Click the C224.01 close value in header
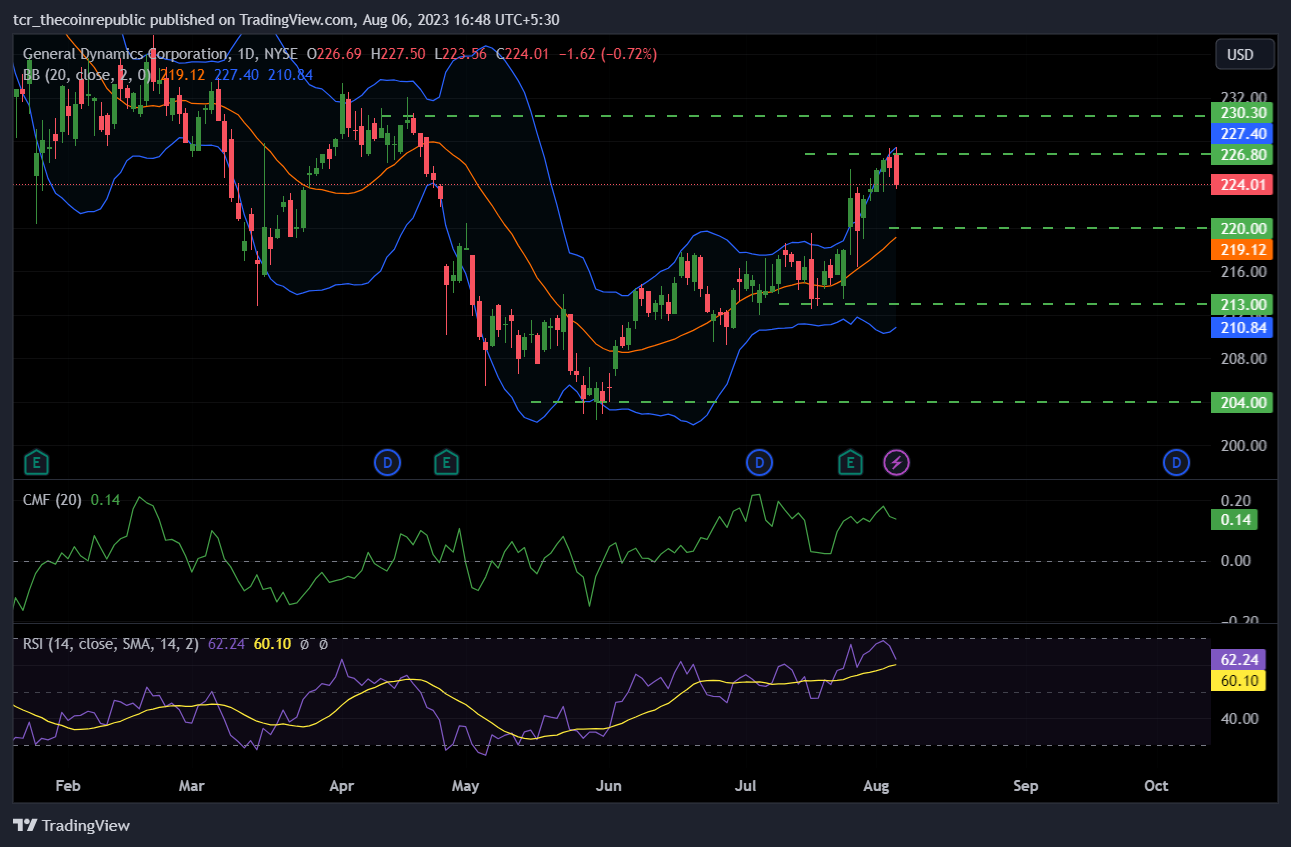 coord(523,54)
